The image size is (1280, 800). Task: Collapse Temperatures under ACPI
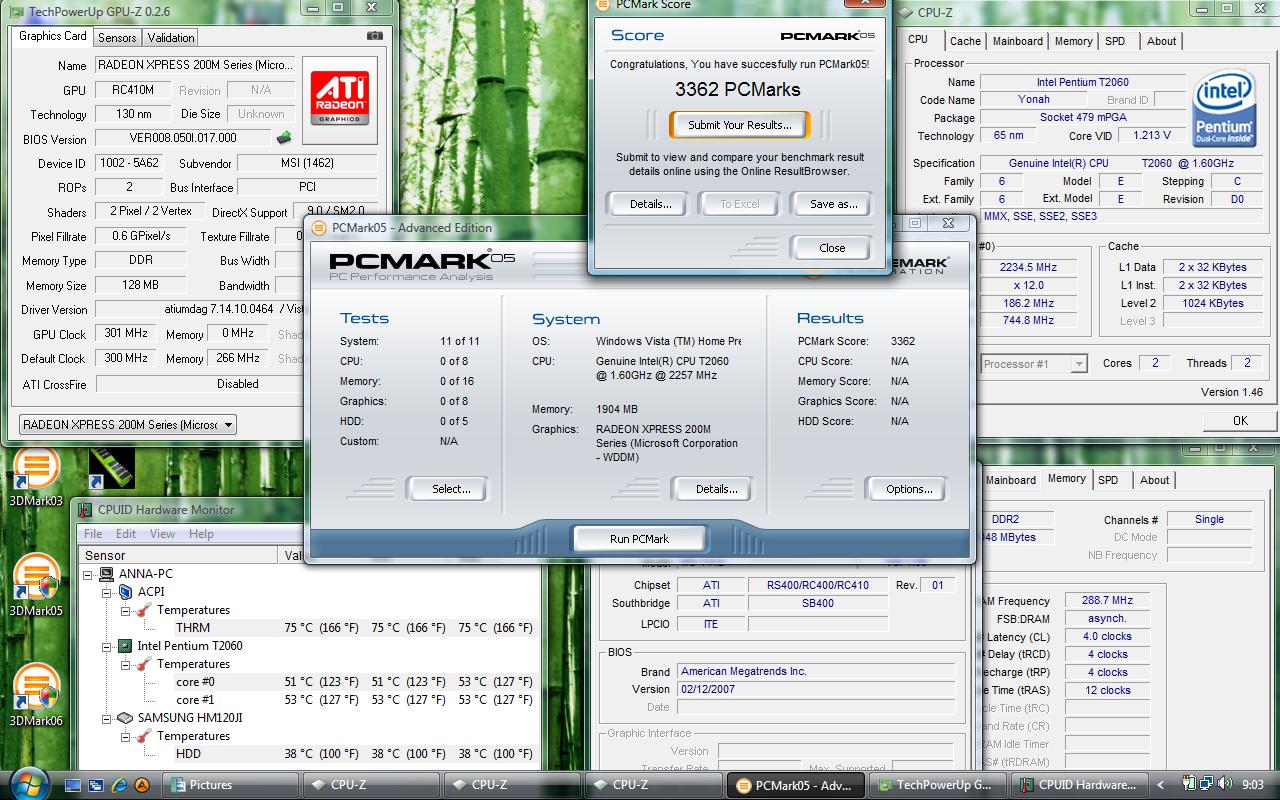point(126,611)
